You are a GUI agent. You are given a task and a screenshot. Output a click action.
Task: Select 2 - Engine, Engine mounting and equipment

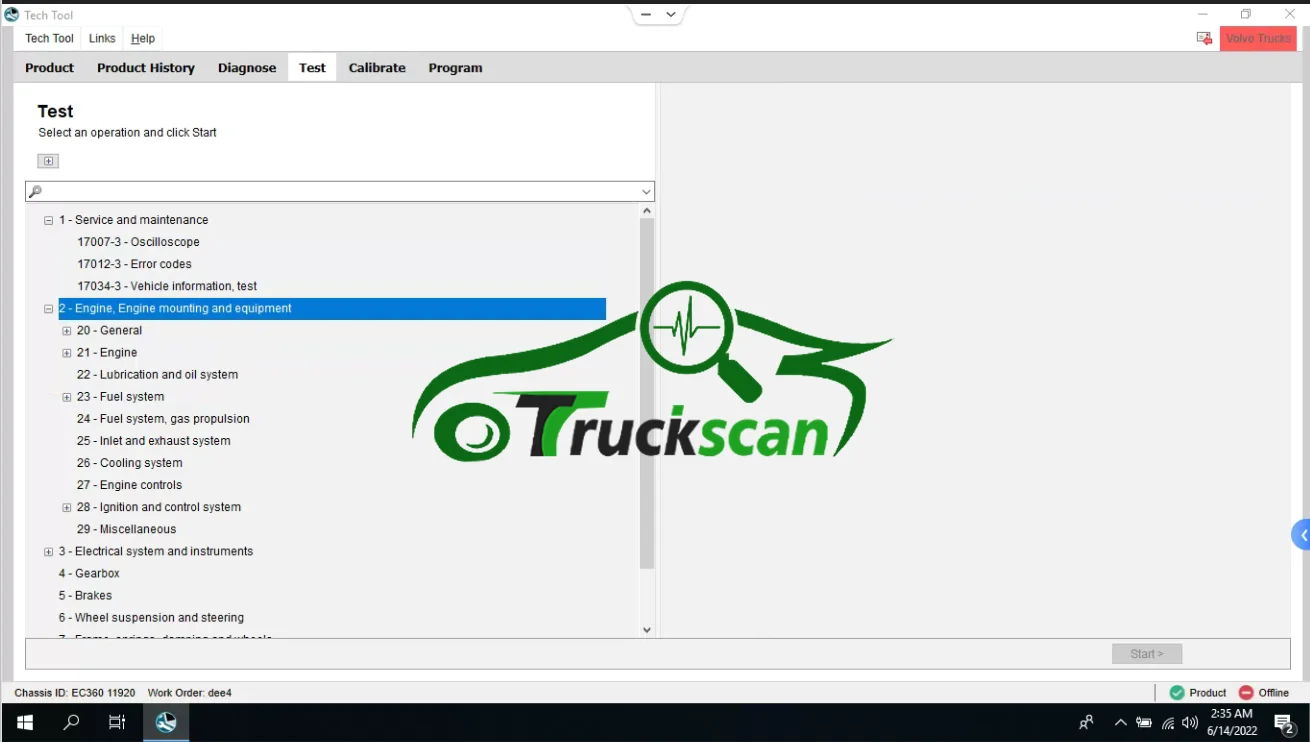click(332, 309)
